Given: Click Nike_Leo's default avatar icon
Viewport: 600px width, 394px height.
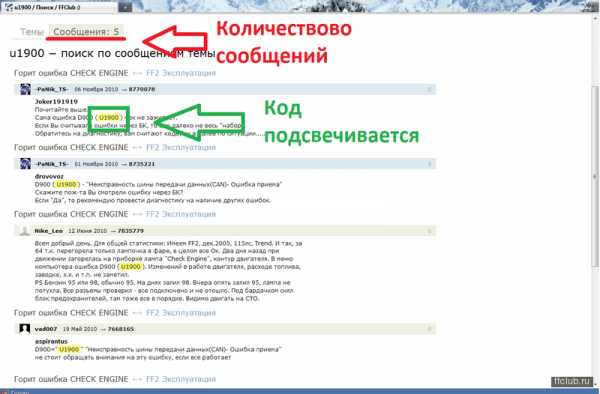Looking at the screenshot, I should point(25,231).
